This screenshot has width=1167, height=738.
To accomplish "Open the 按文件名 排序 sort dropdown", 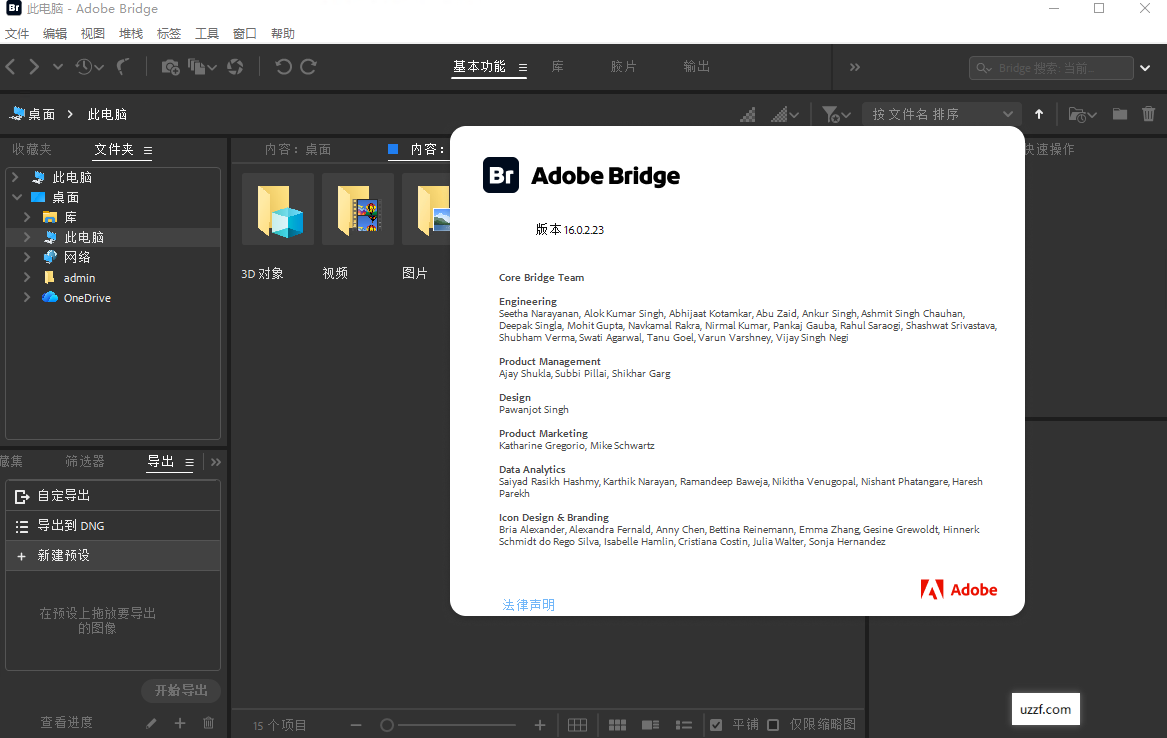I will click(x=940, y=113).
